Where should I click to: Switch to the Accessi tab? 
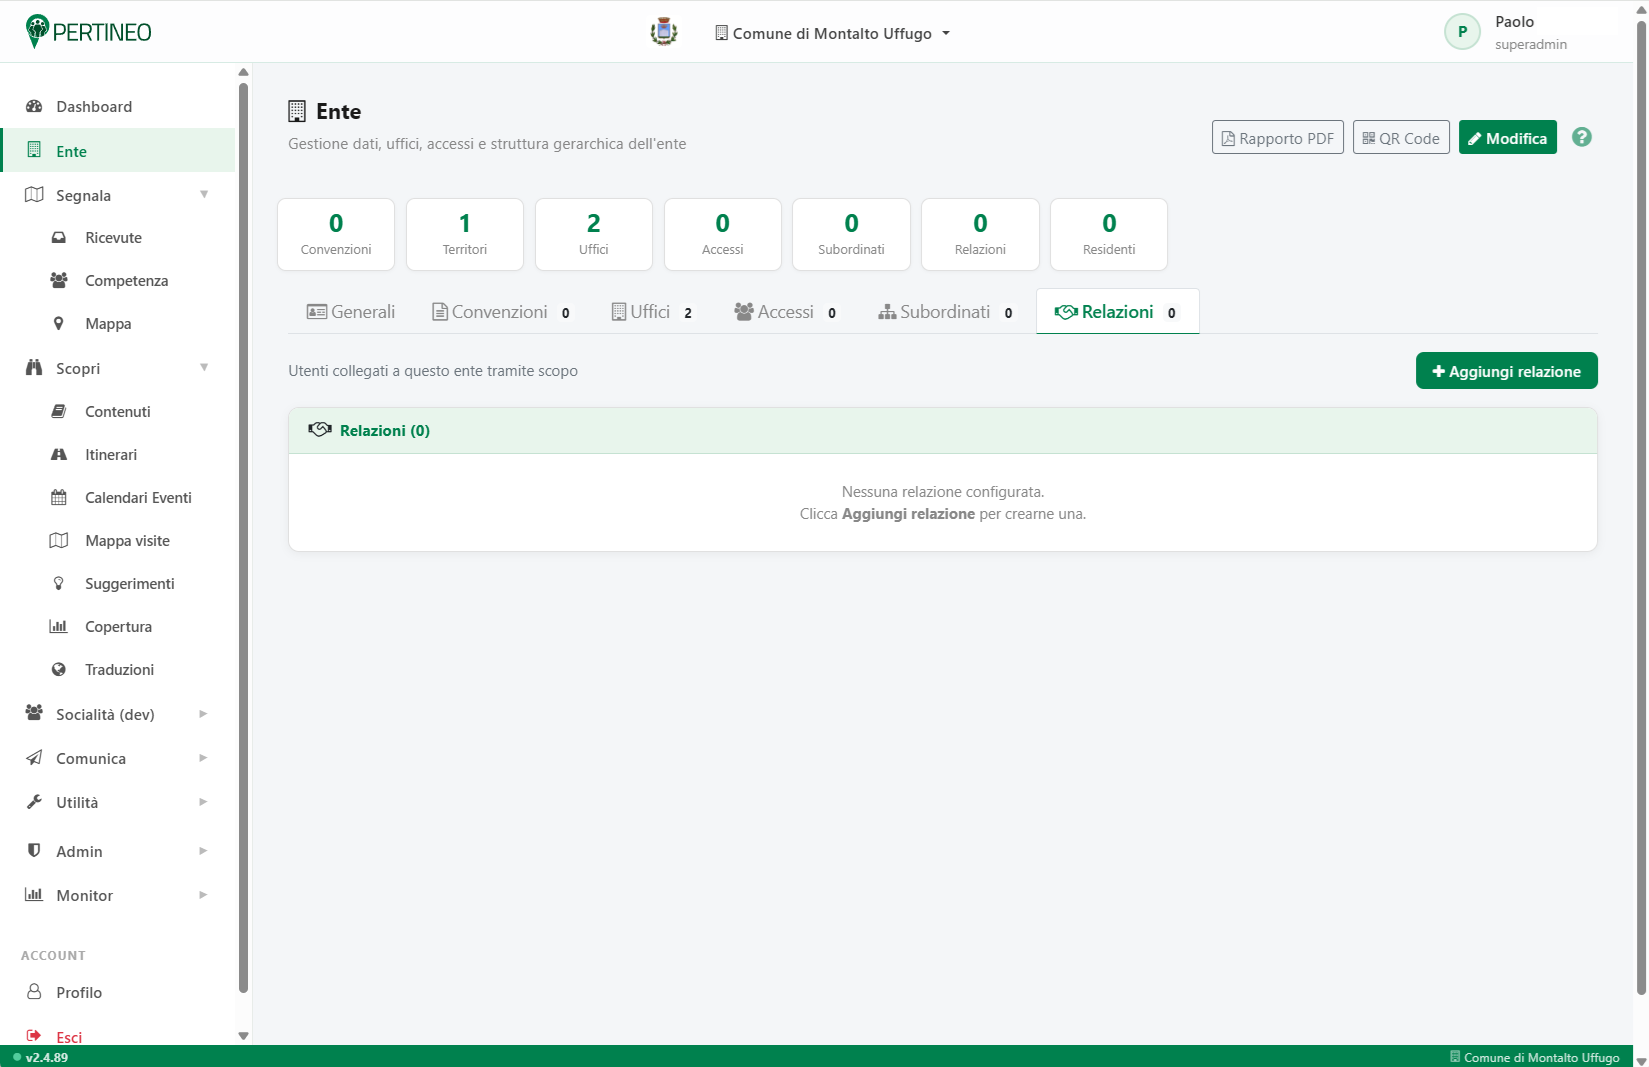(787, 312)
